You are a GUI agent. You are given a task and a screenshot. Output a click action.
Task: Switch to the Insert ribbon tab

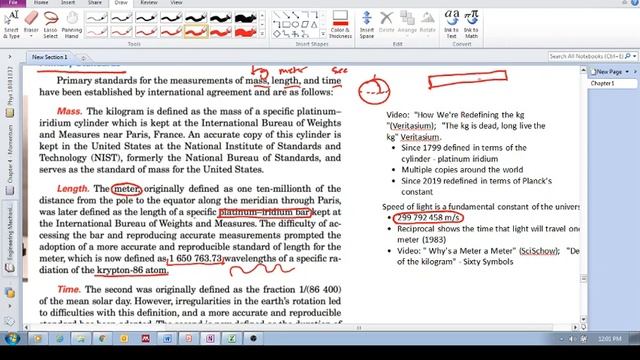(68, 3)
